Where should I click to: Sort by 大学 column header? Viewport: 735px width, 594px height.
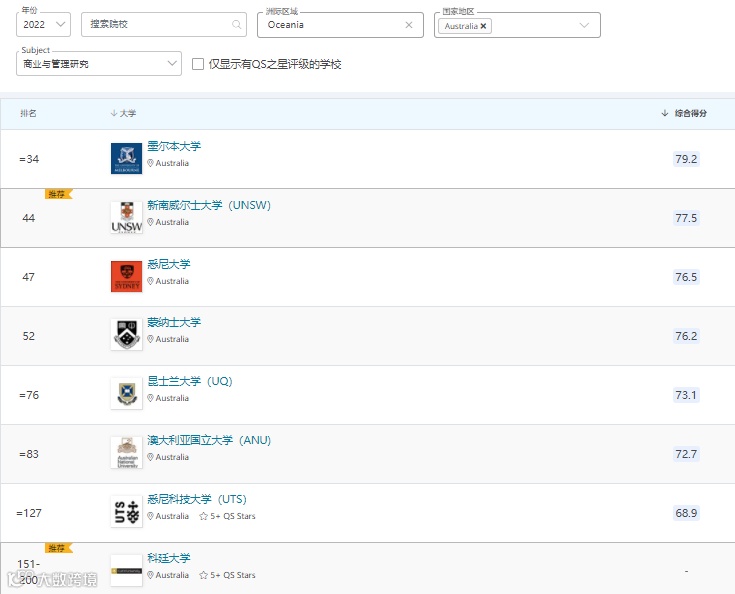[x=123, y=113]
